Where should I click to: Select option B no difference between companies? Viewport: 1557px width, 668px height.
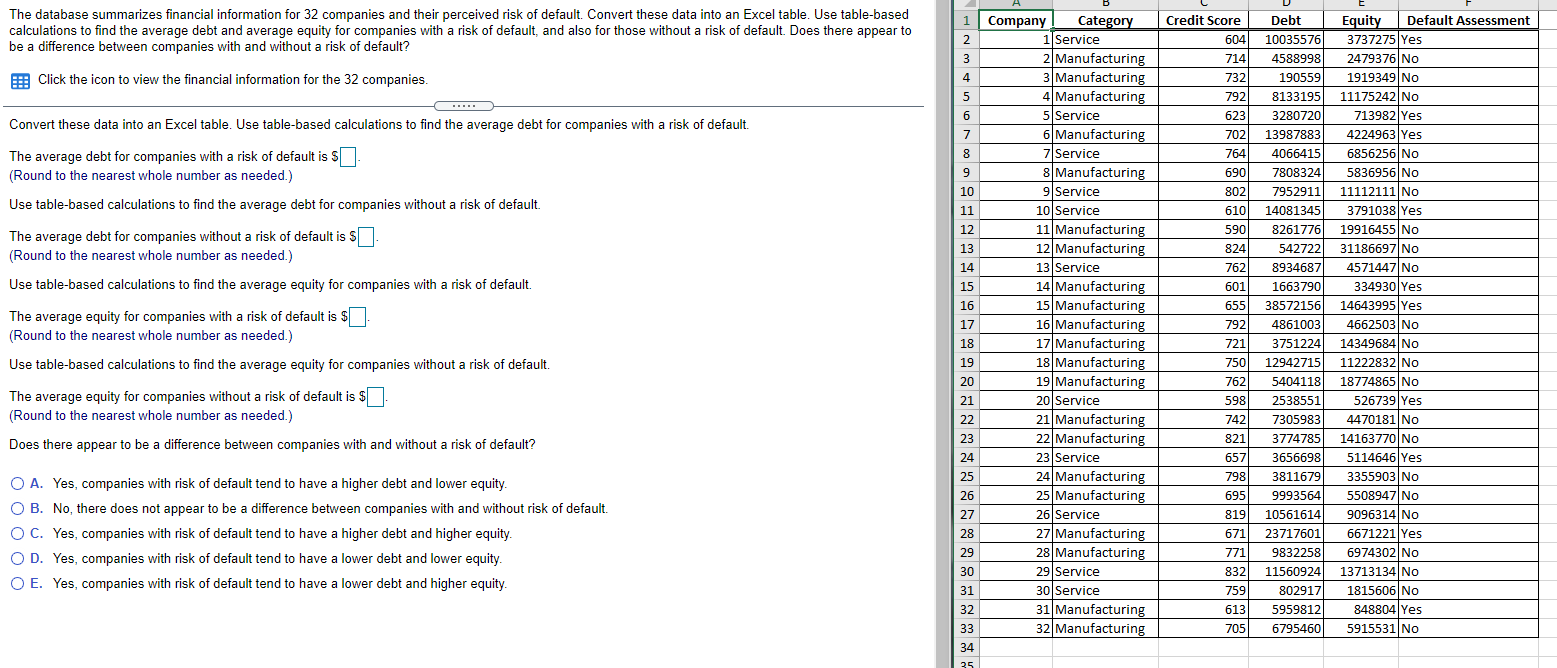pos(19,509)
